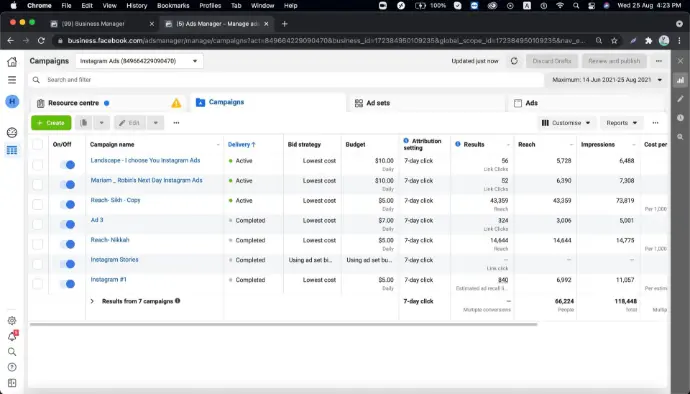Click the green Create button

51,123
